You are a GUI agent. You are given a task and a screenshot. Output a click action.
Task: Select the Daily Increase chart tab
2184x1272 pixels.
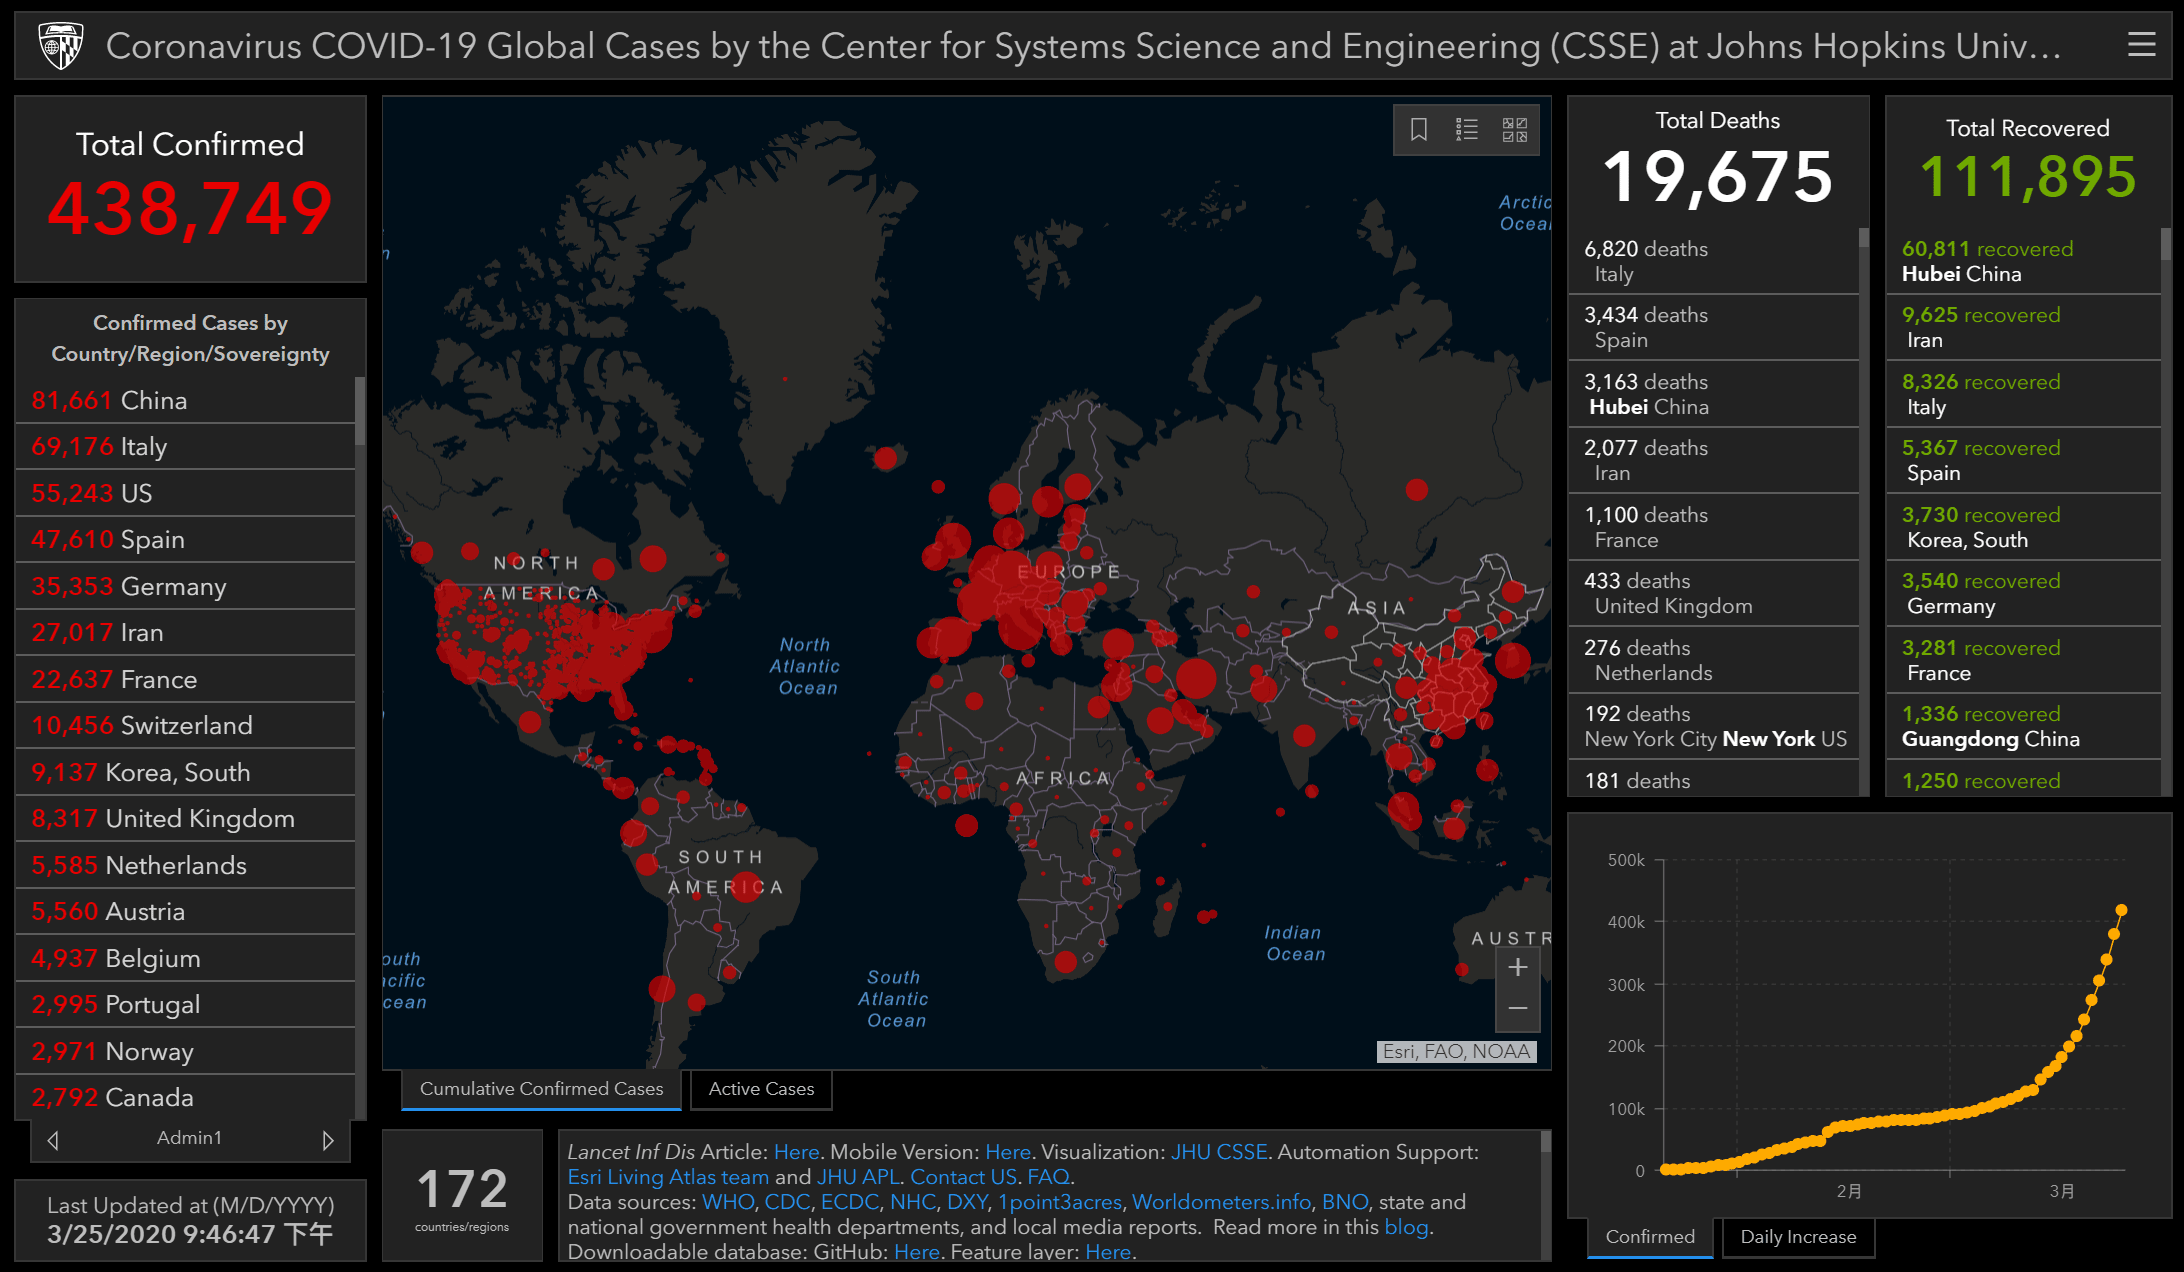point(1798,1237)
